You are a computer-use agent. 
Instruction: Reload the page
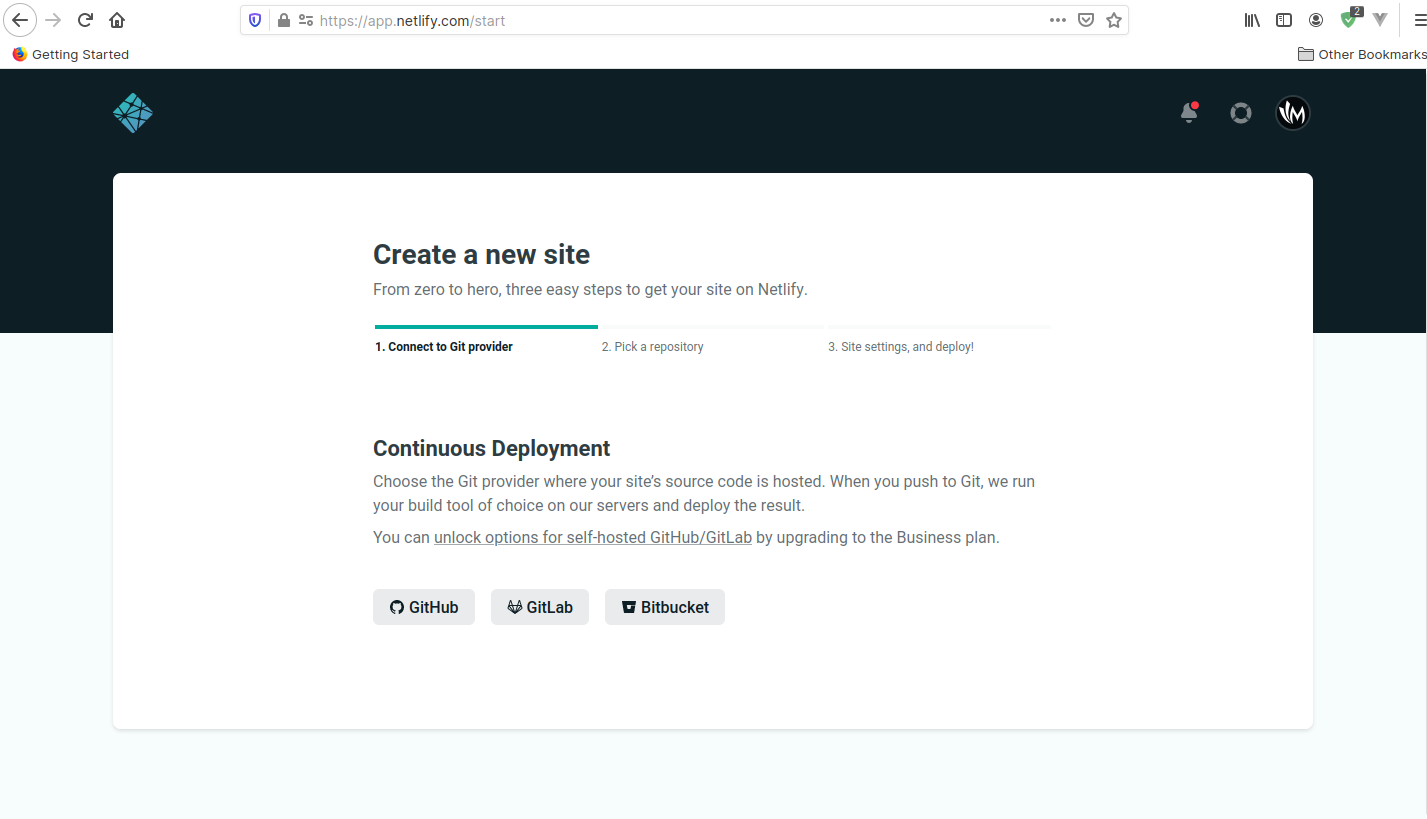tap(86, 20)
